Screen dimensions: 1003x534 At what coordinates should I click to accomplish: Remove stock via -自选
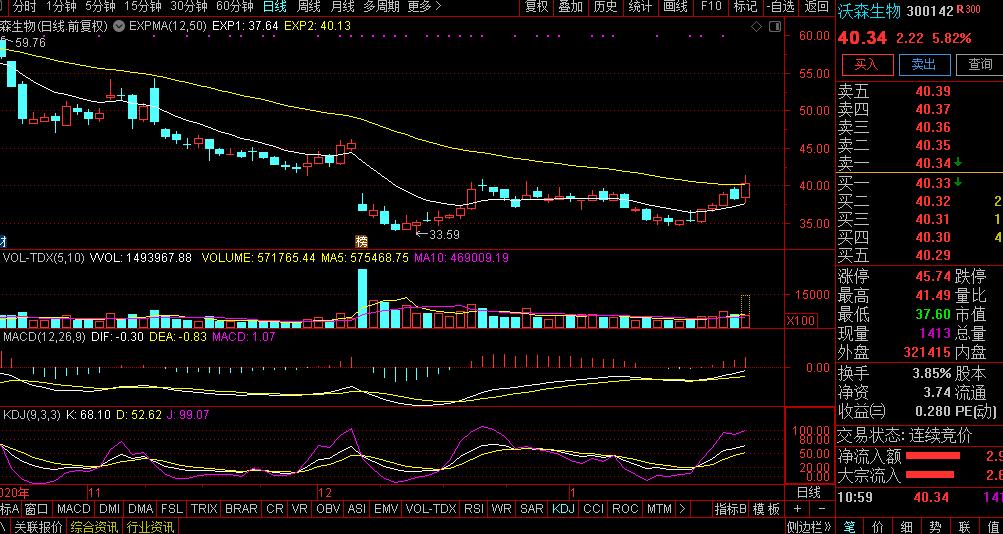pyautogui.click(x=780, y=7)
